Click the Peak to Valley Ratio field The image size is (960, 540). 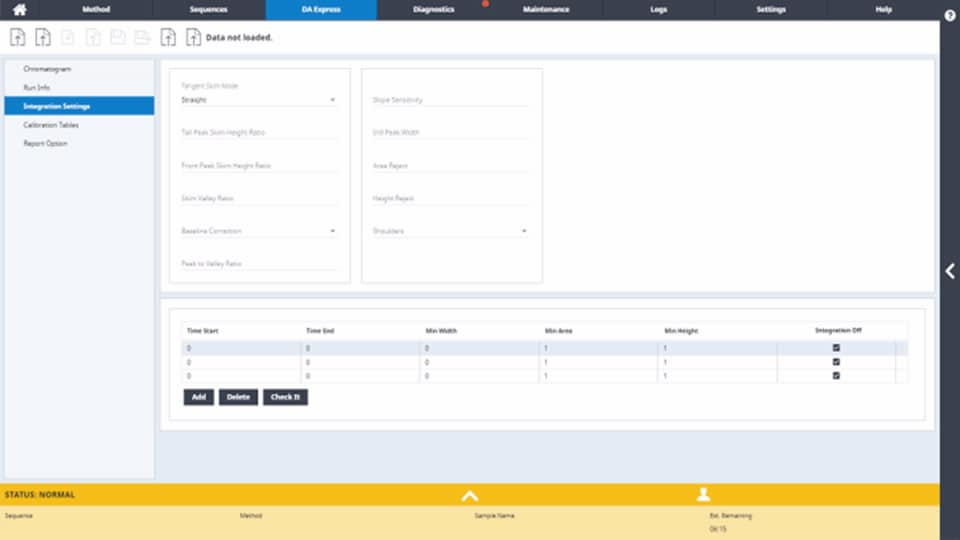[259, 264]
